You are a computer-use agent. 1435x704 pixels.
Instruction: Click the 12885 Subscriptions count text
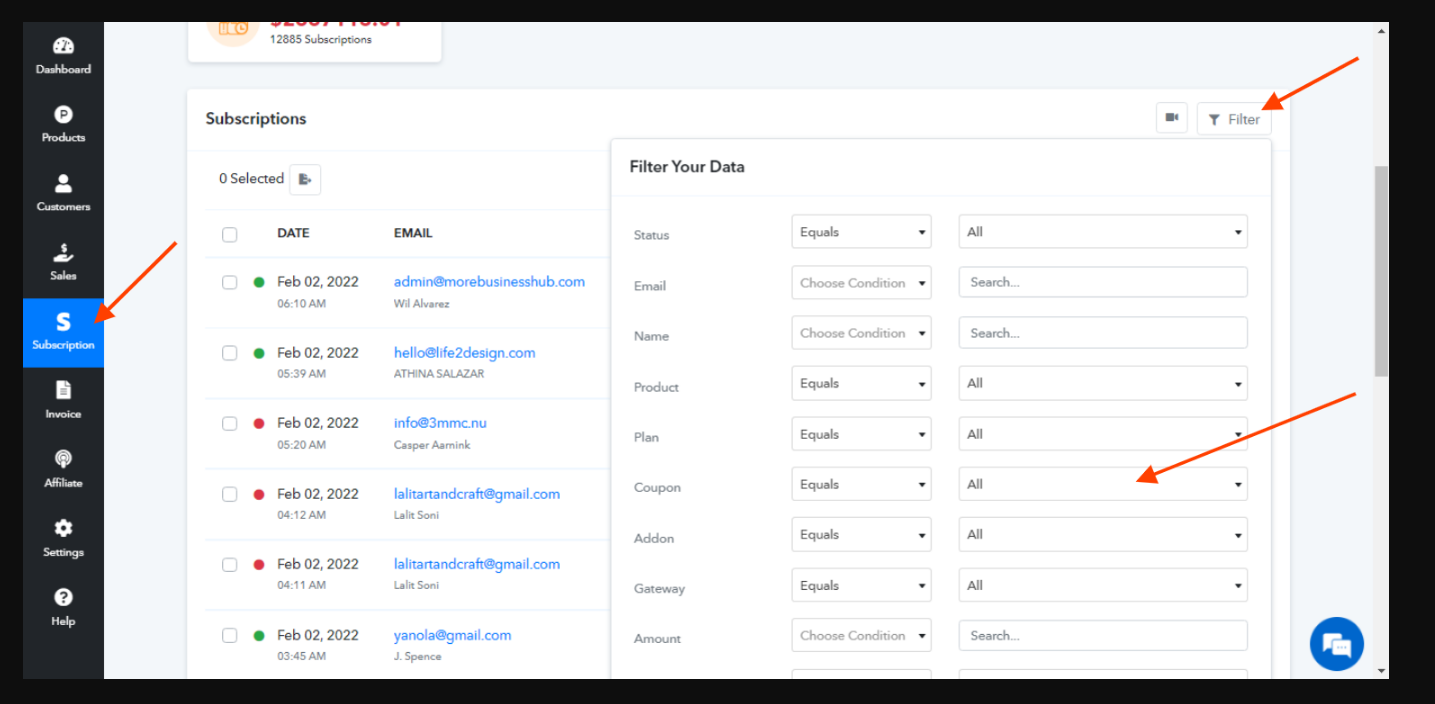coord(321,40)
